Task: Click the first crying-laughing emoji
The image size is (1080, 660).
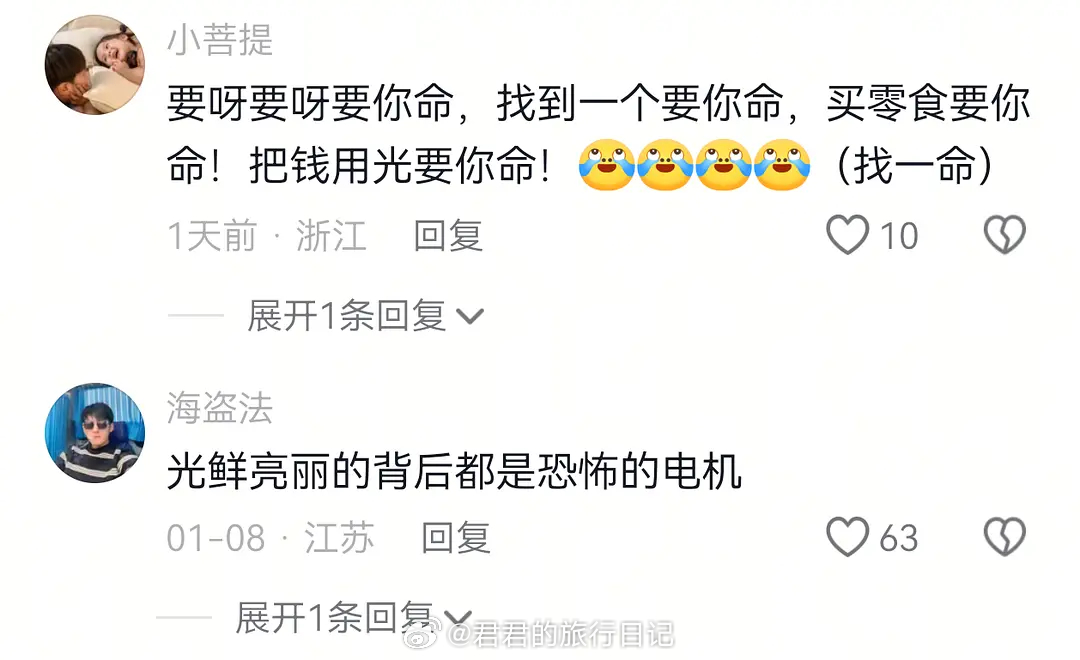Action: (606, 165)
